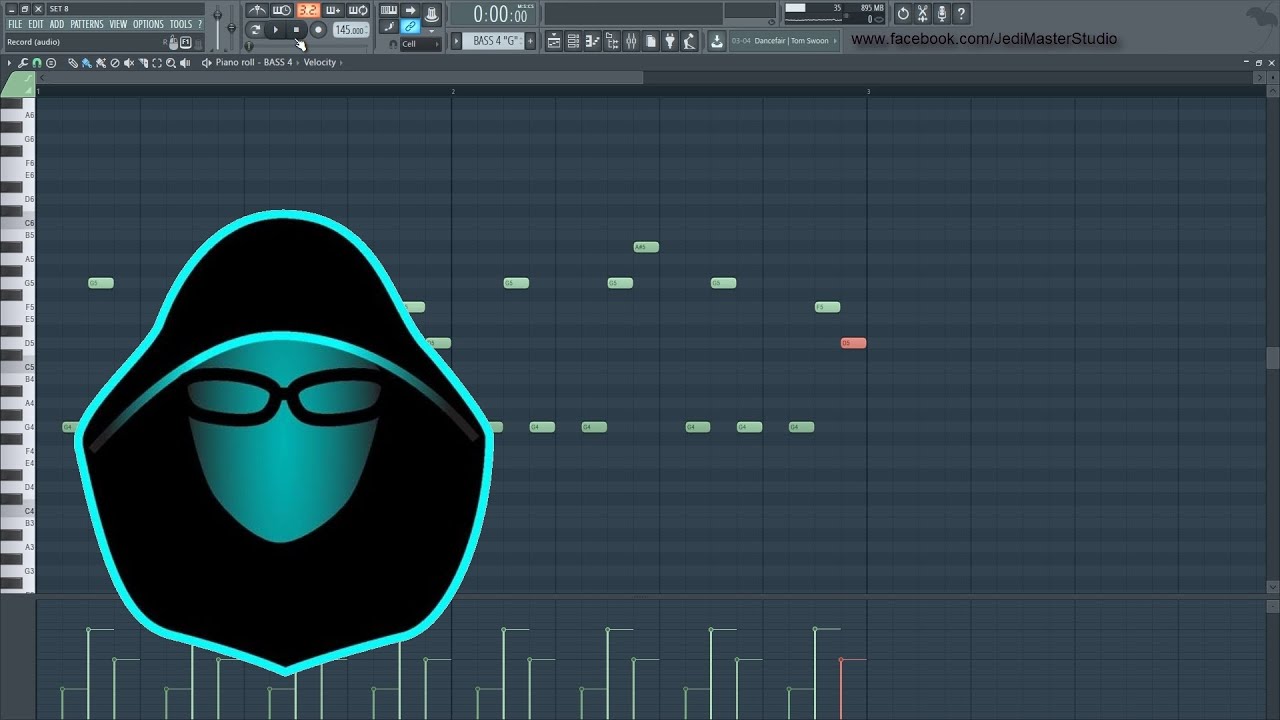
Task: Click the download content library icon
Action: 717,41
